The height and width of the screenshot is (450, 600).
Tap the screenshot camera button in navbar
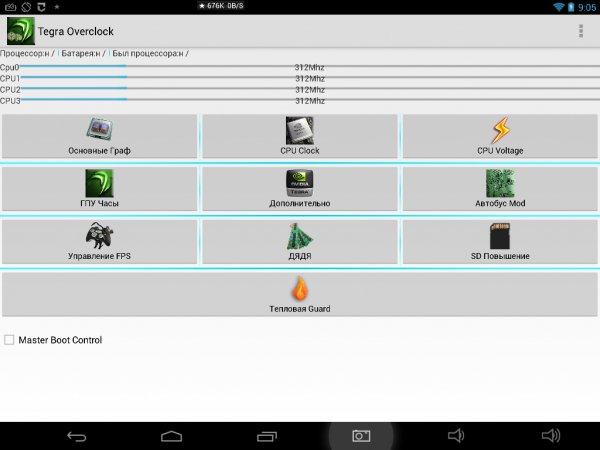361,436
